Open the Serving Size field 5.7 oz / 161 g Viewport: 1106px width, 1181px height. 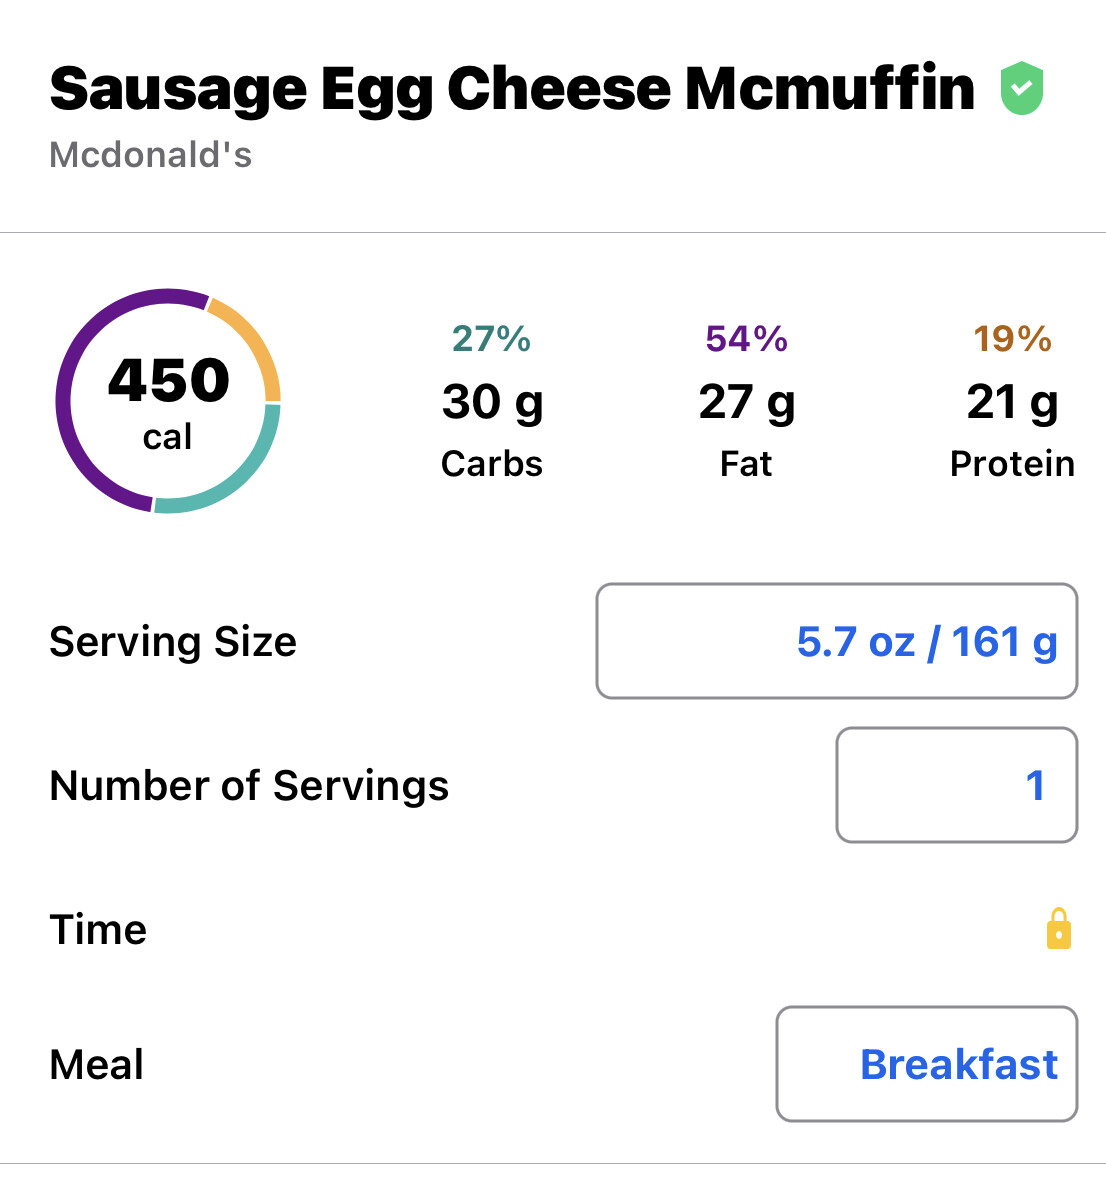click(837, 641)
